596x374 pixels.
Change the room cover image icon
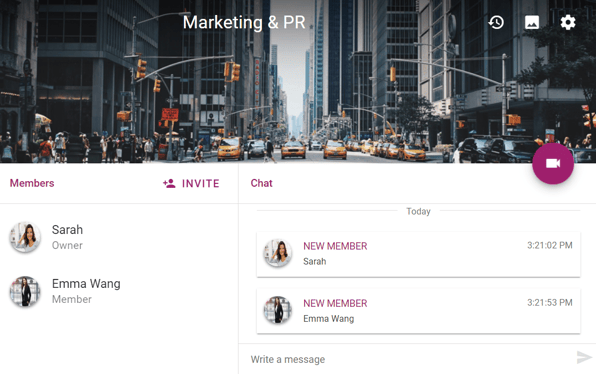(x=532, y=22)
